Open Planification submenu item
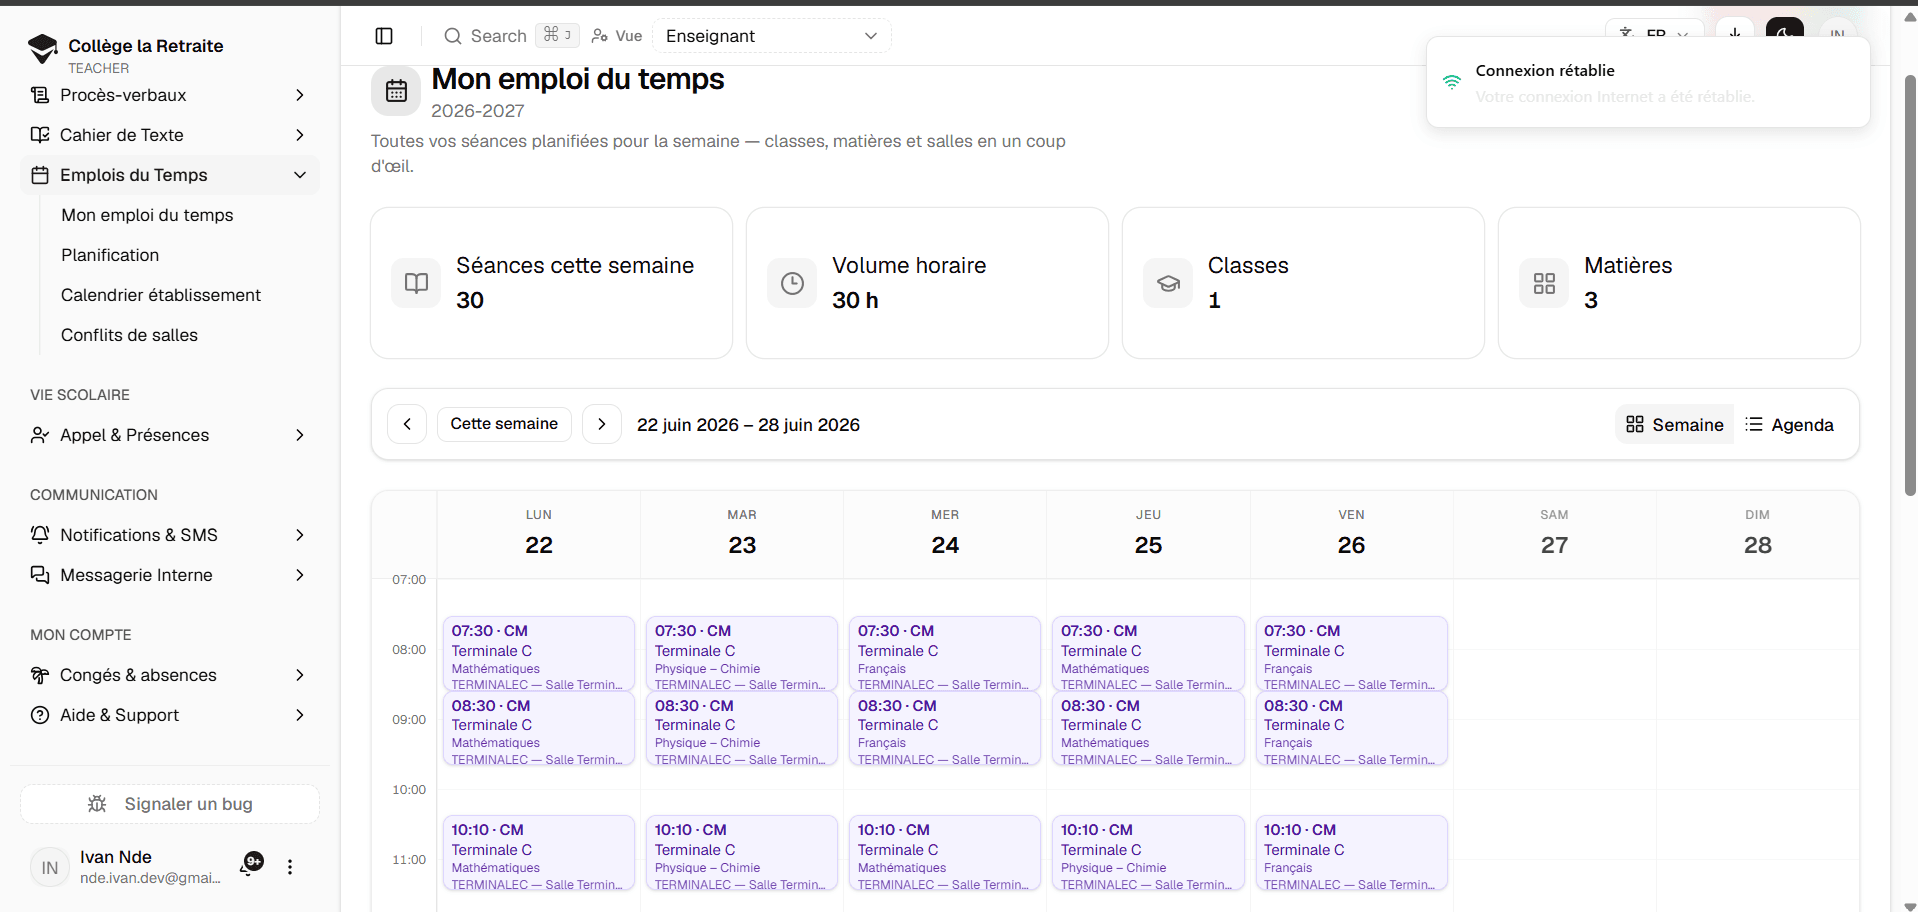 [110, 255]
